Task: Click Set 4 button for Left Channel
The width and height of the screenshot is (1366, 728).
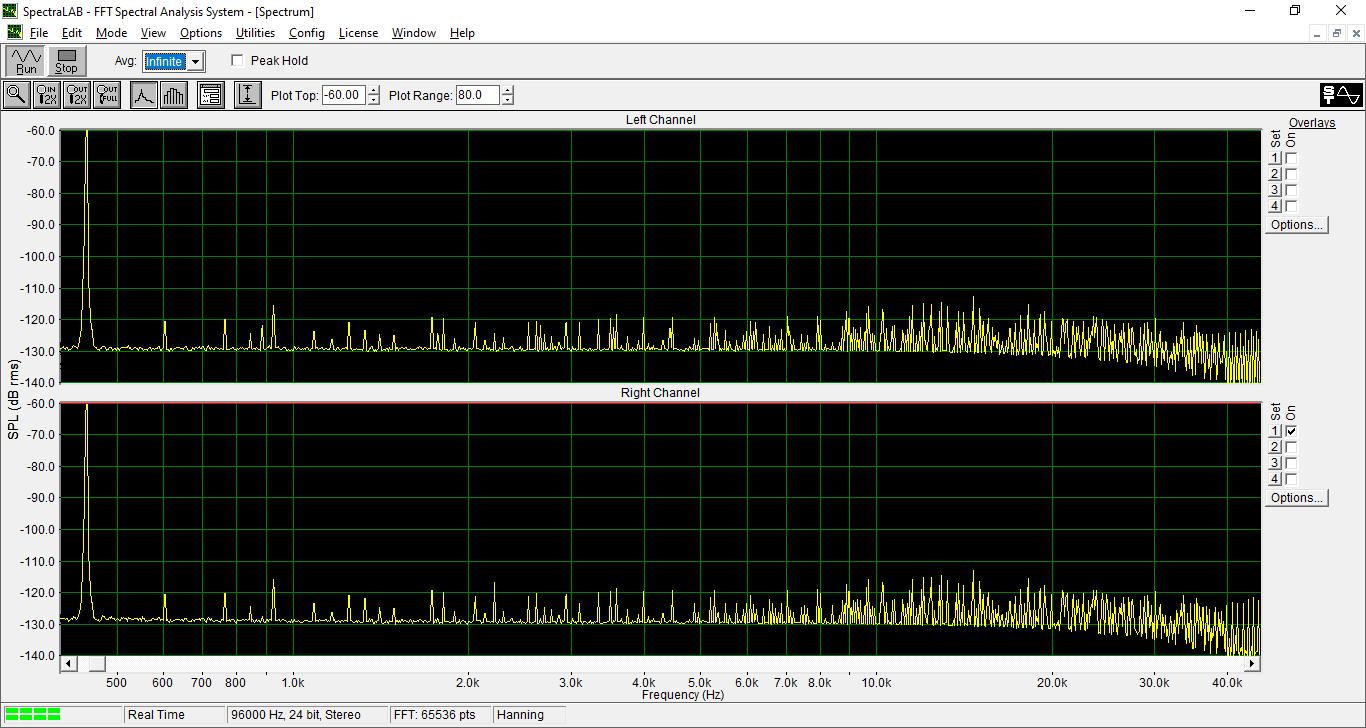Action: click(x=1275, y=206)
